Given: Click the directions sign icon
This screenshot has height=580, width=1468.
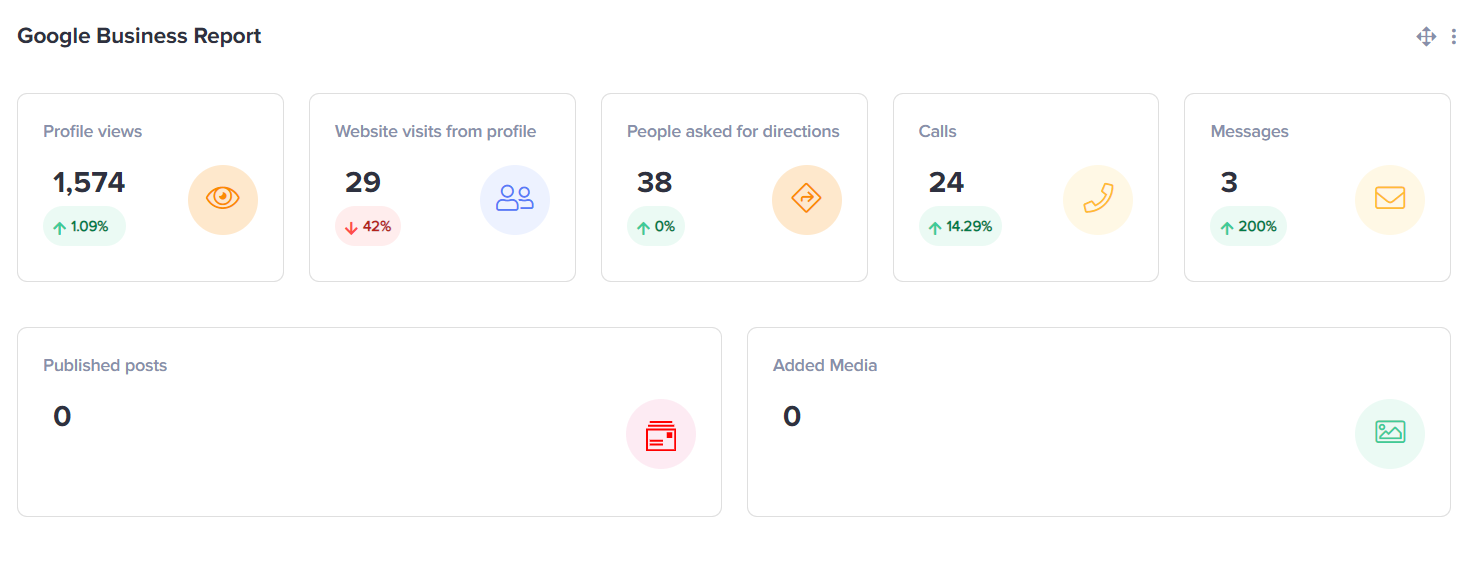Looking at the screenshot, I should click(x=806, y=199).
